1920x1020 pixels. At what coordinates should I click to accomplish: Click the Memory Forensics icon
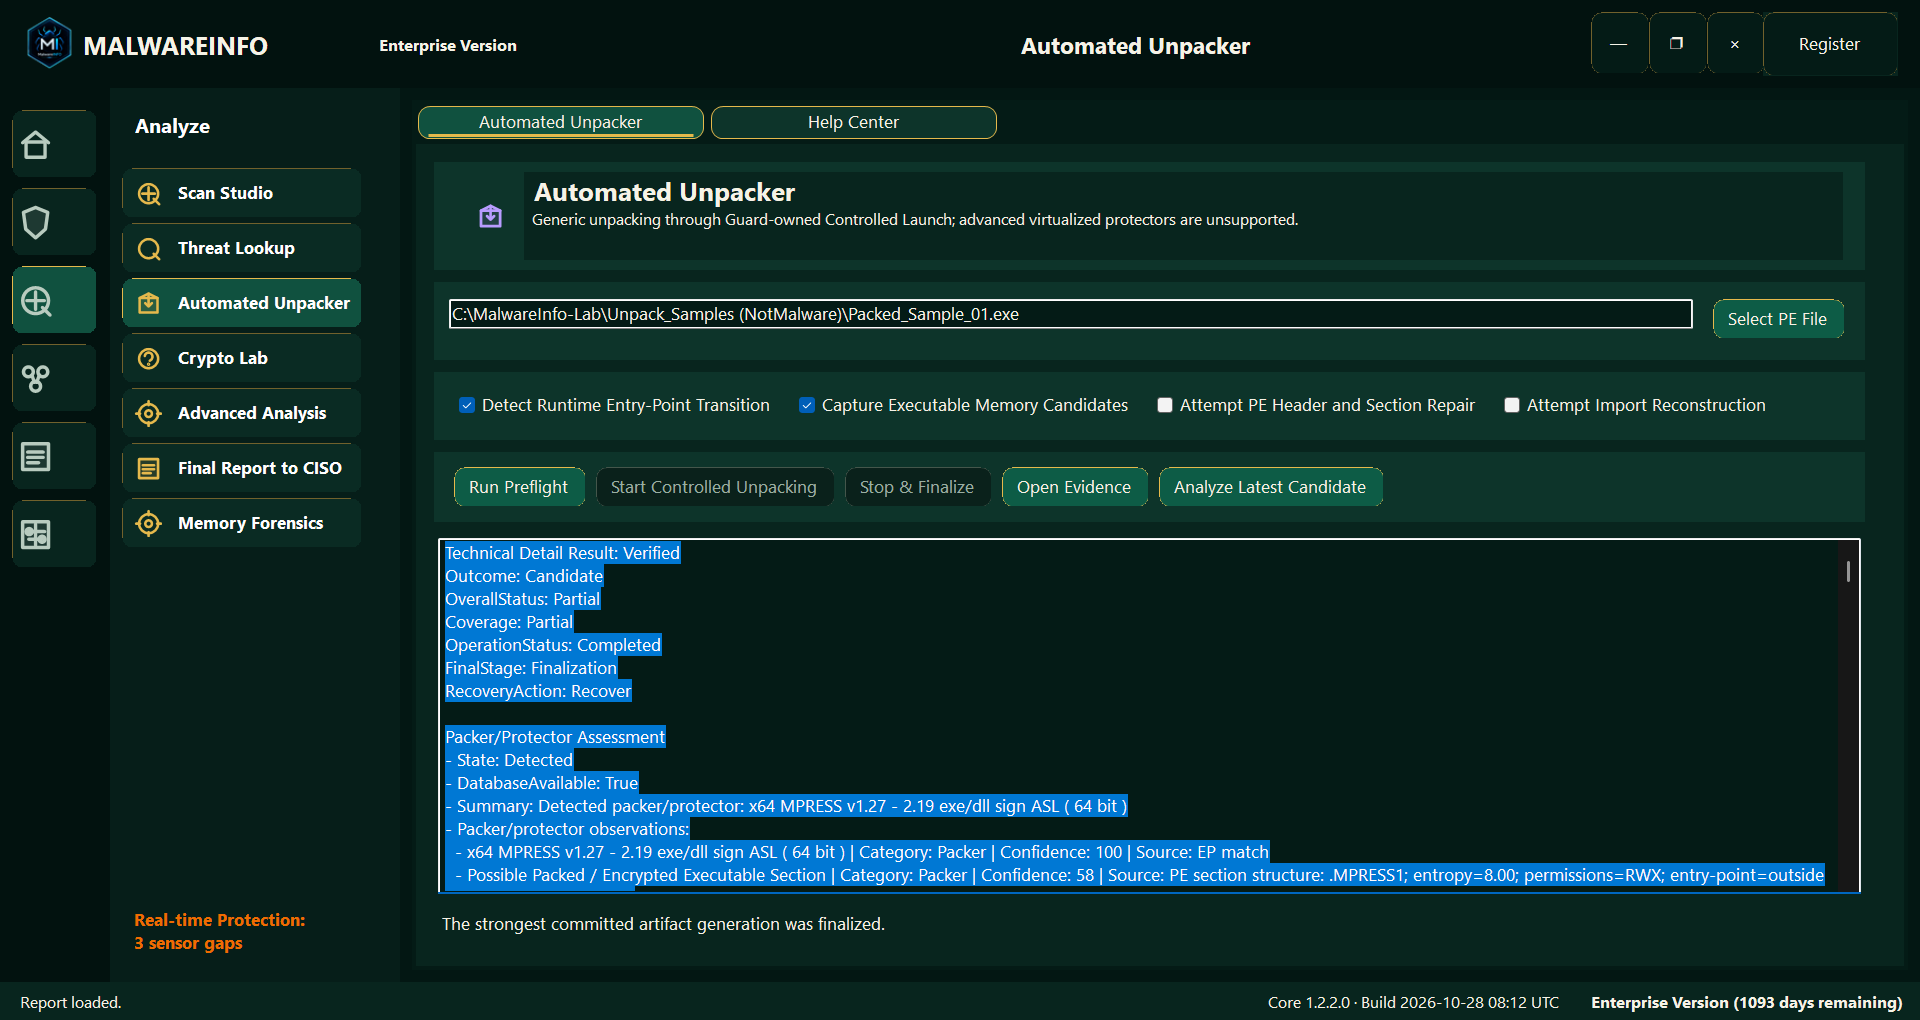pyautogui.click(x=149, y=523)
